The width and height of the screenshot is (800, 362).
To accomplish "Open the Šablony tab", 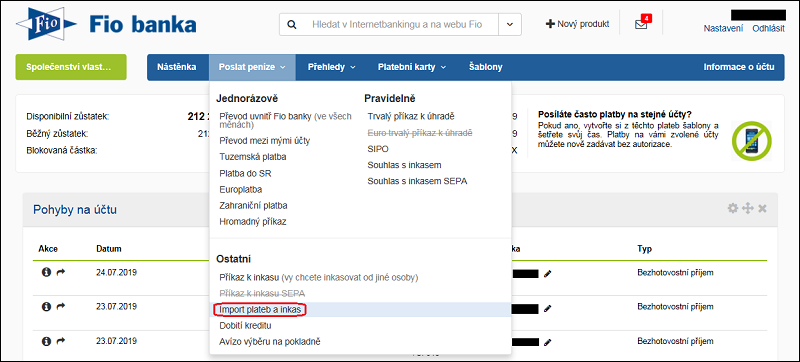I will [485, 67].
